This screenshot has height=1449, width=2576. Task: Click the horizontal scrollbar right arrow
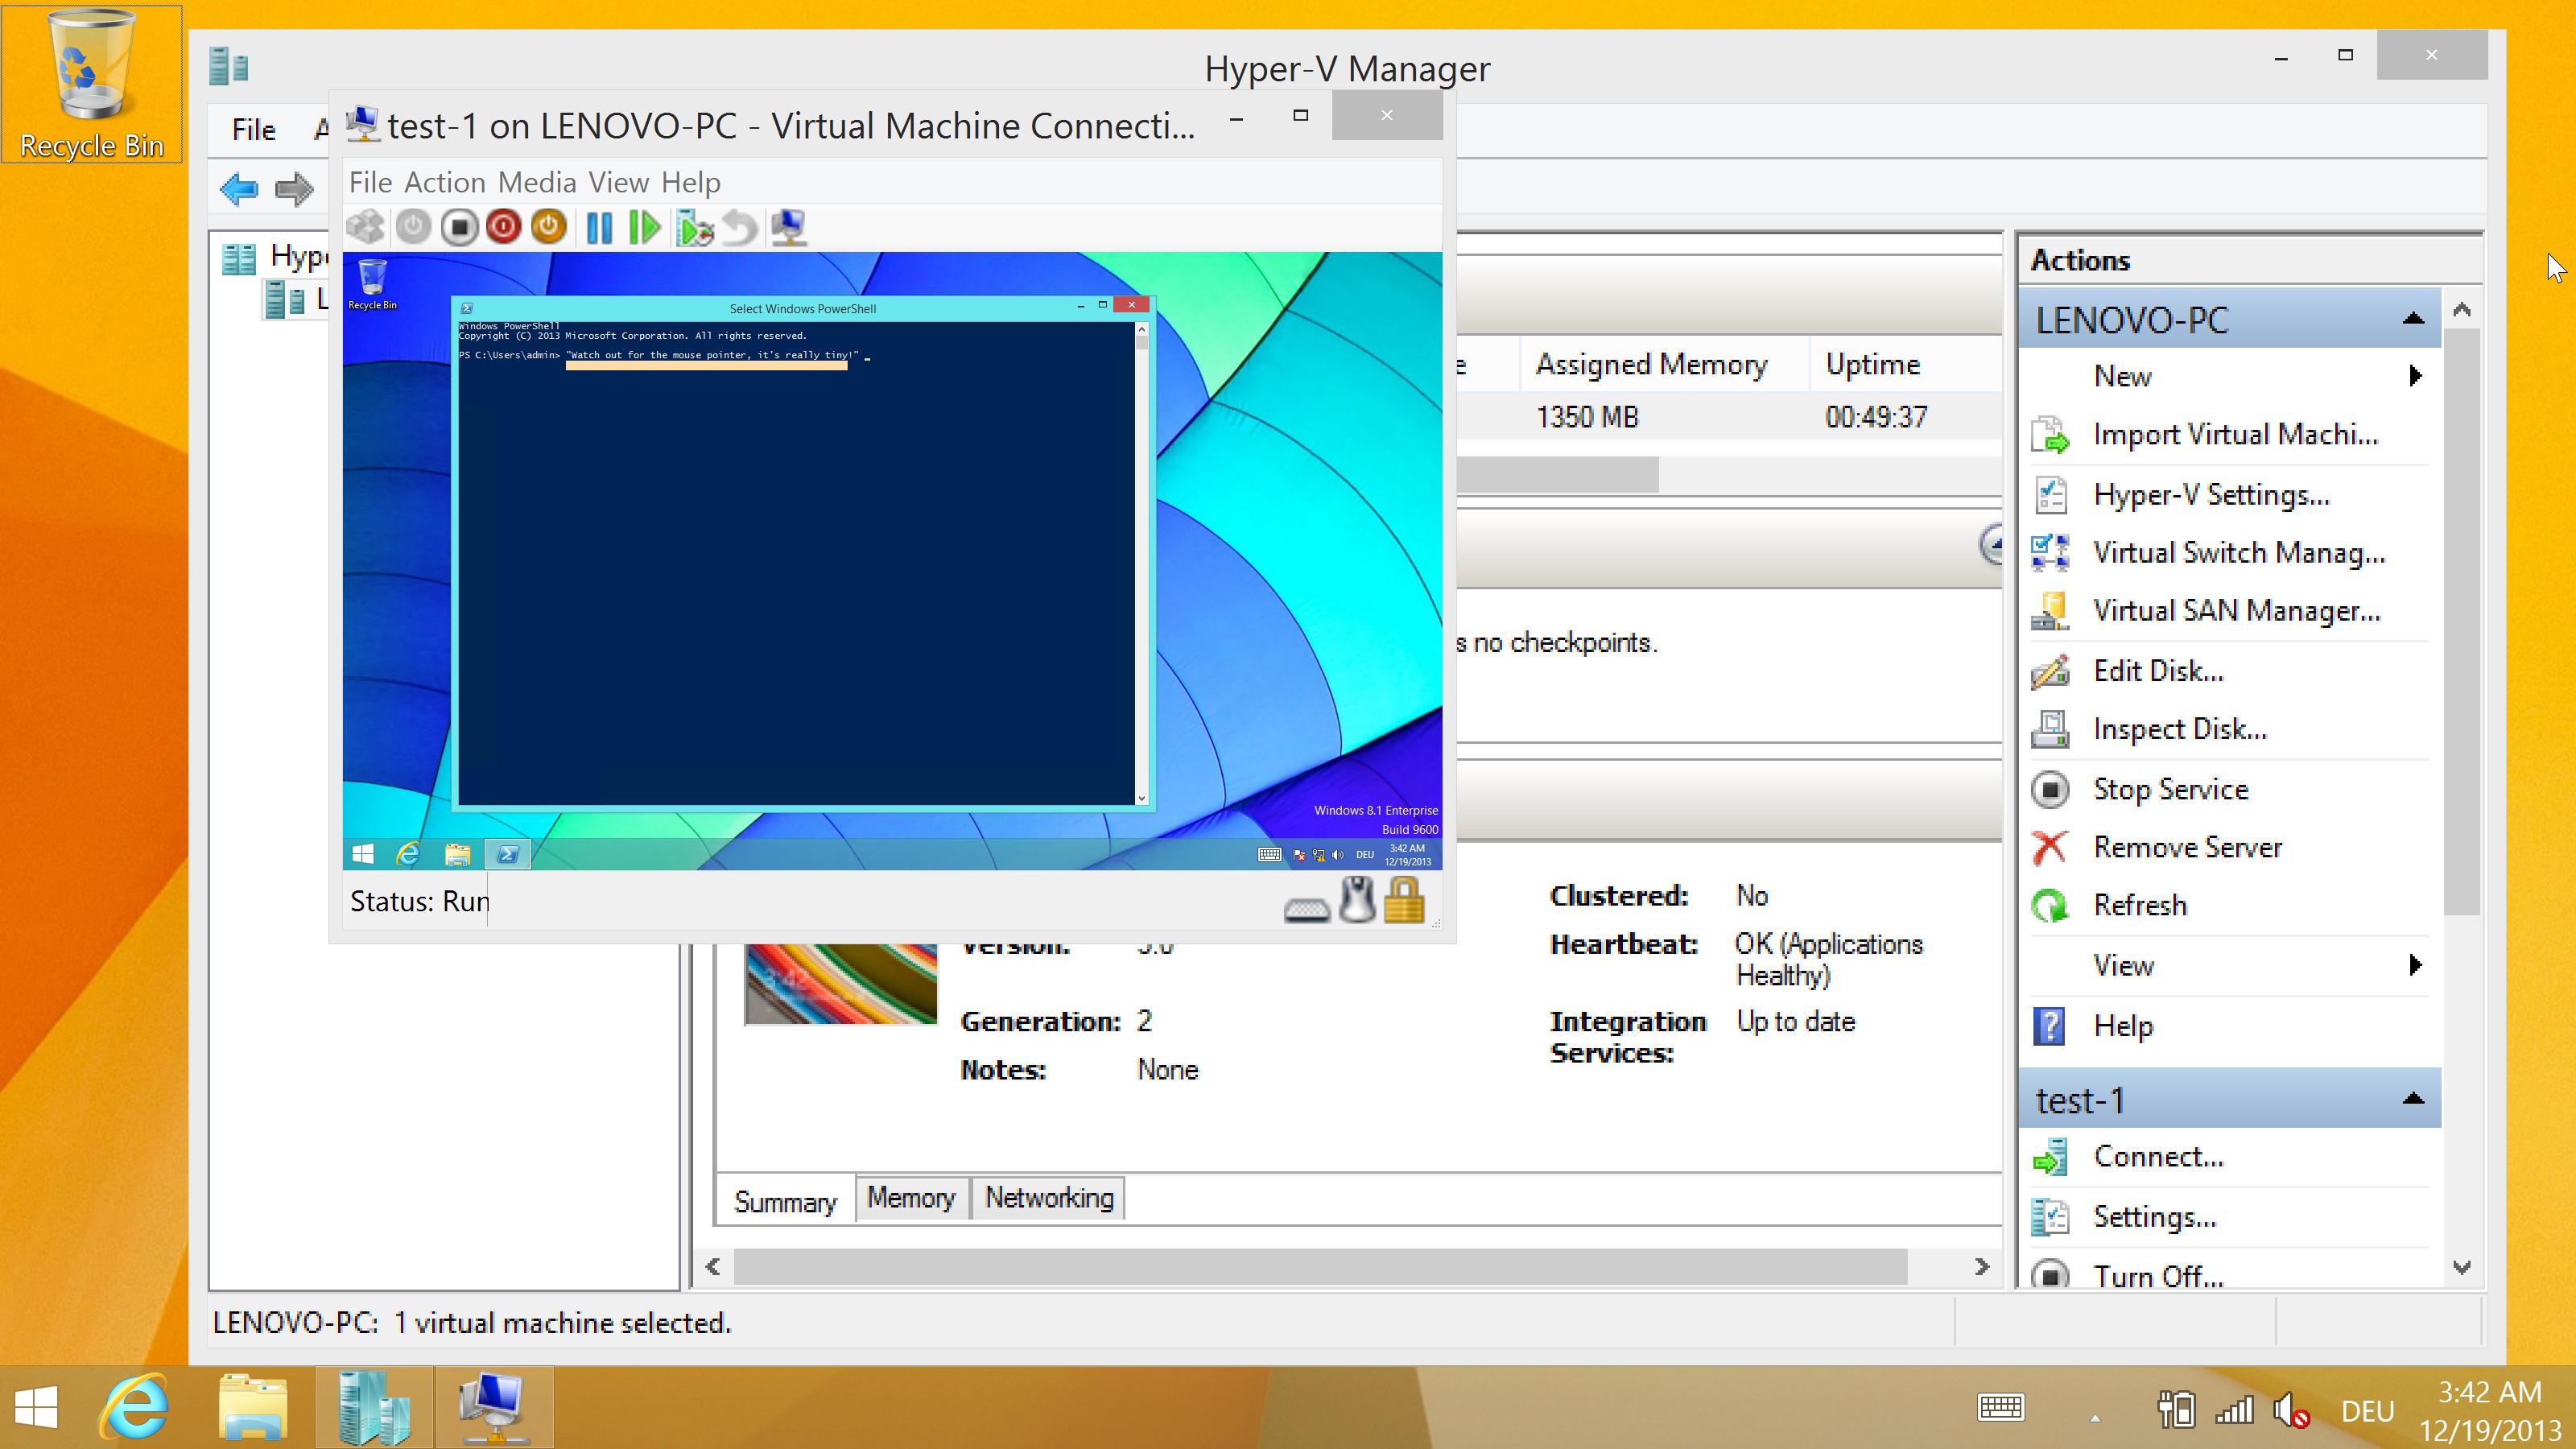click(x=1982, y=1267)
